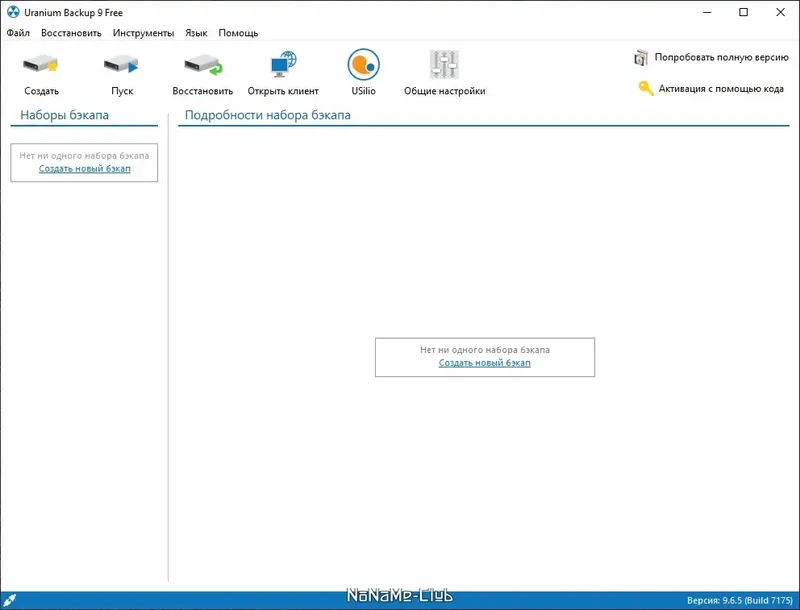Viewport: 800px width, 610px height.
Task: Click Создать новый бэкап in details panel
Action: tap(485, 363)
